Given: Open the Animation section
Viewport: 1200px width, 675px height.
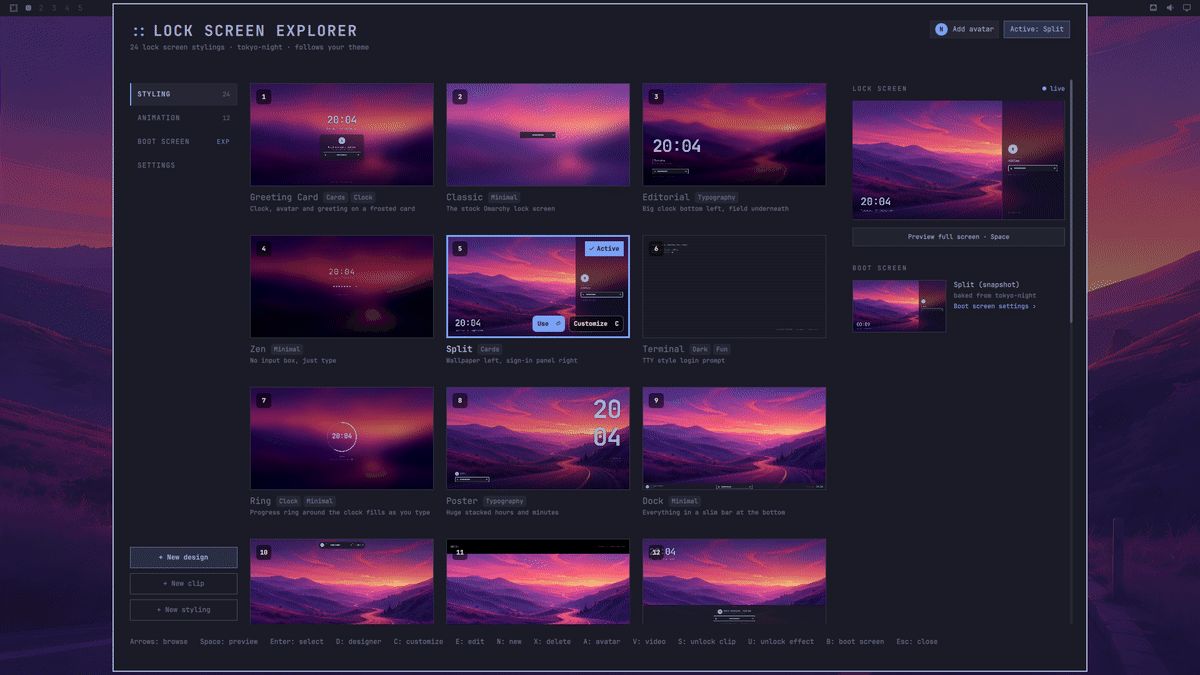Looking at the screenshot, I should (184, 118).
